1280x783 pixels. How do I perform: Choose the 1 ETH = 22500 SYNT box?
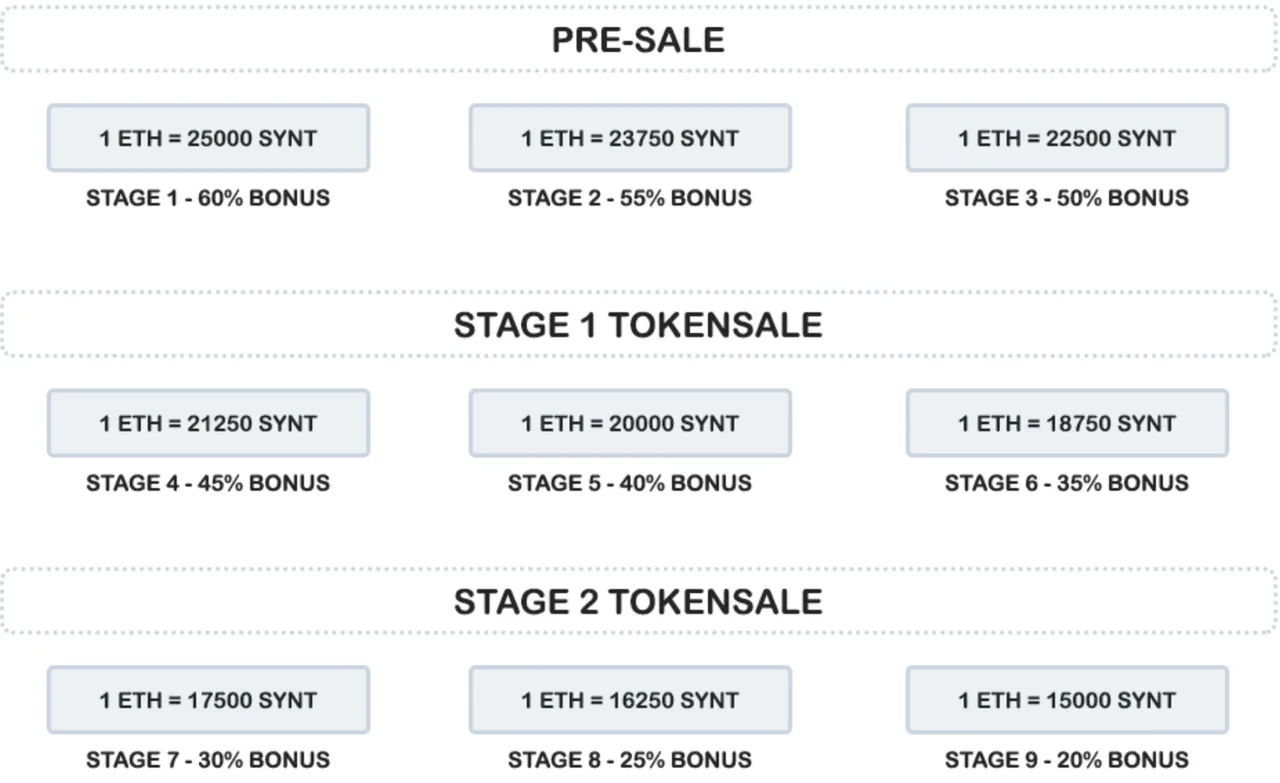pos(1067,138)
